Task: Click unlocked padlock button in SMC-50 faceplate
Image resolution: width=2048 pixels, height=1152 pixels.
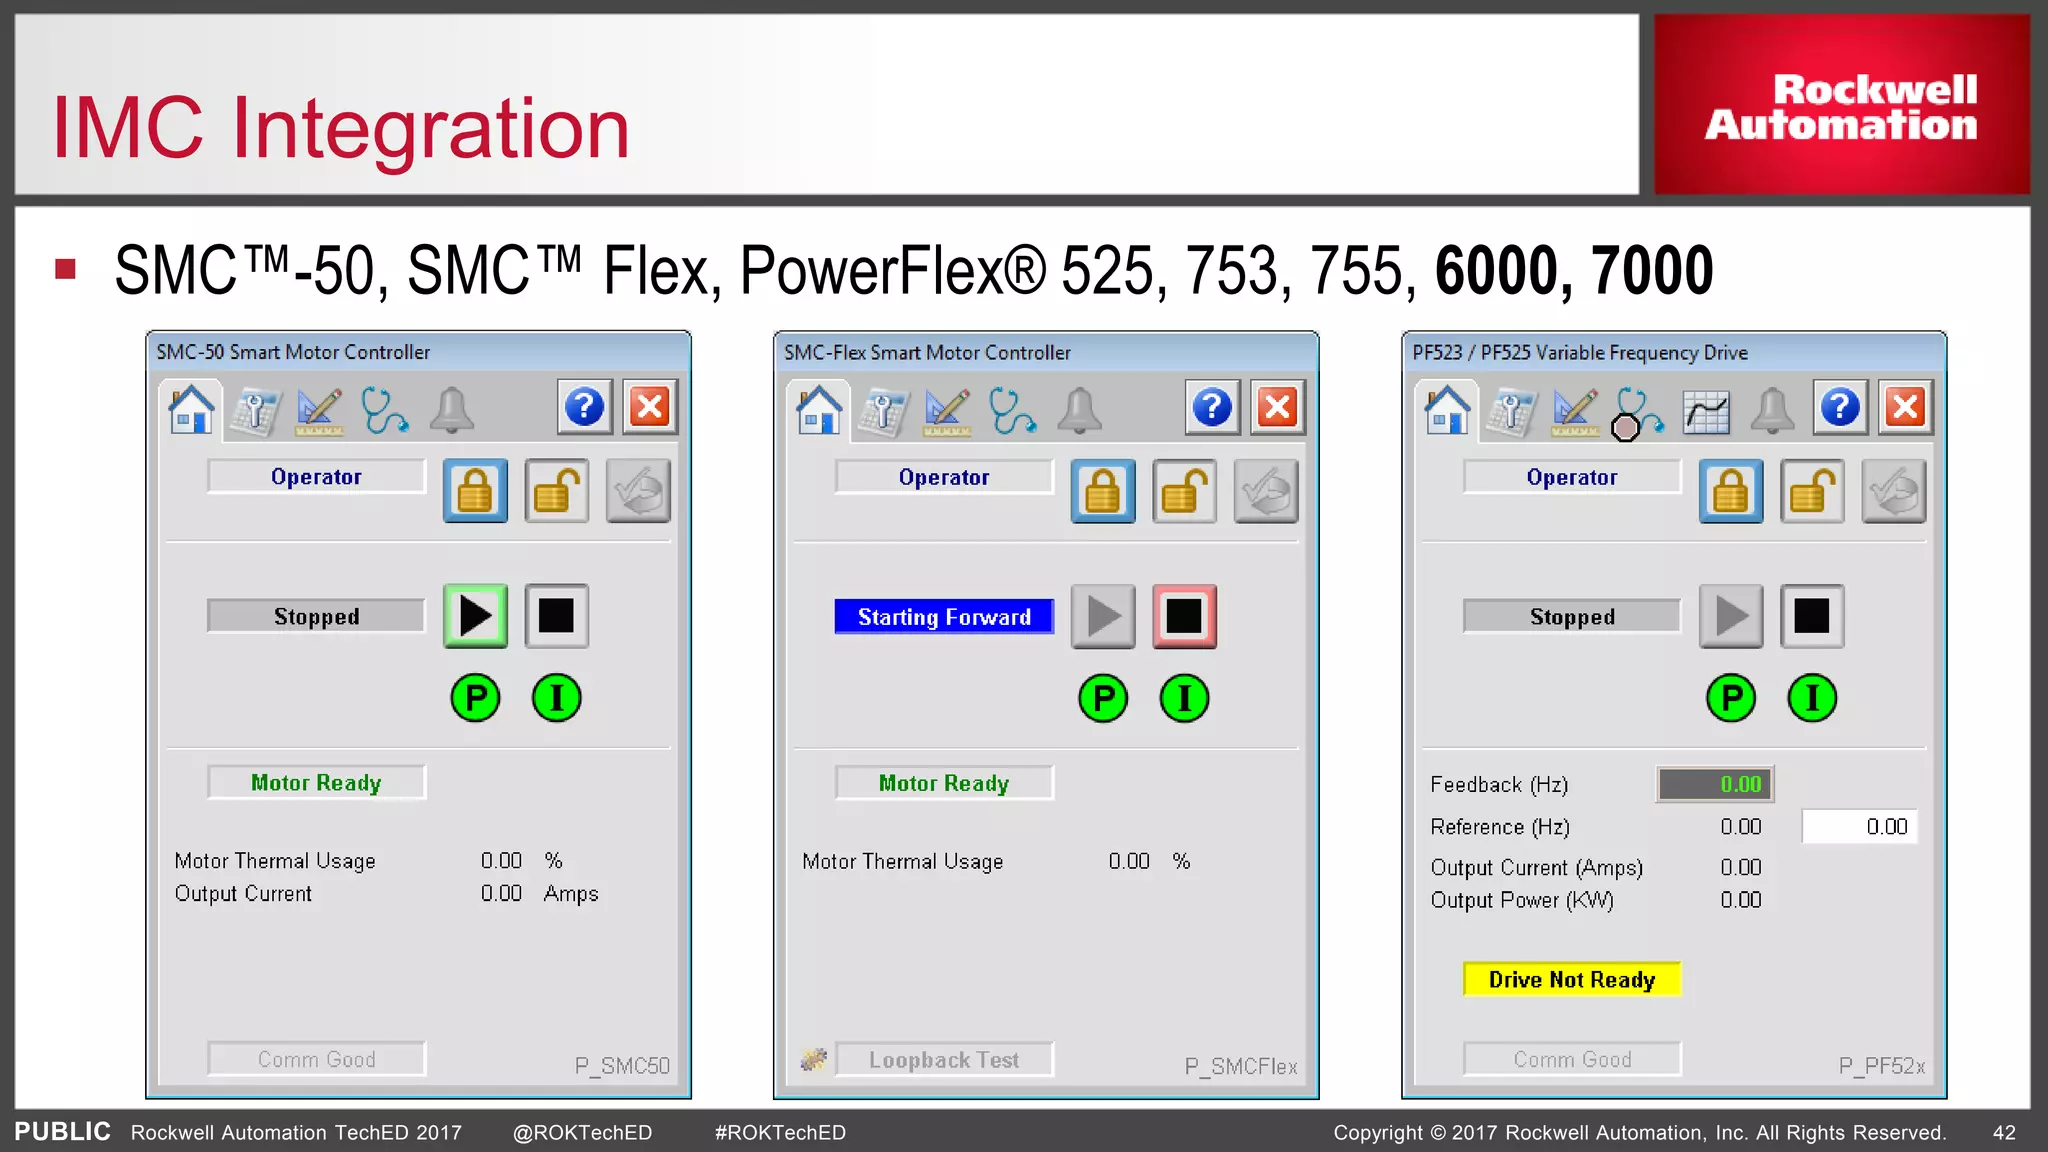Action: [556, 491]
